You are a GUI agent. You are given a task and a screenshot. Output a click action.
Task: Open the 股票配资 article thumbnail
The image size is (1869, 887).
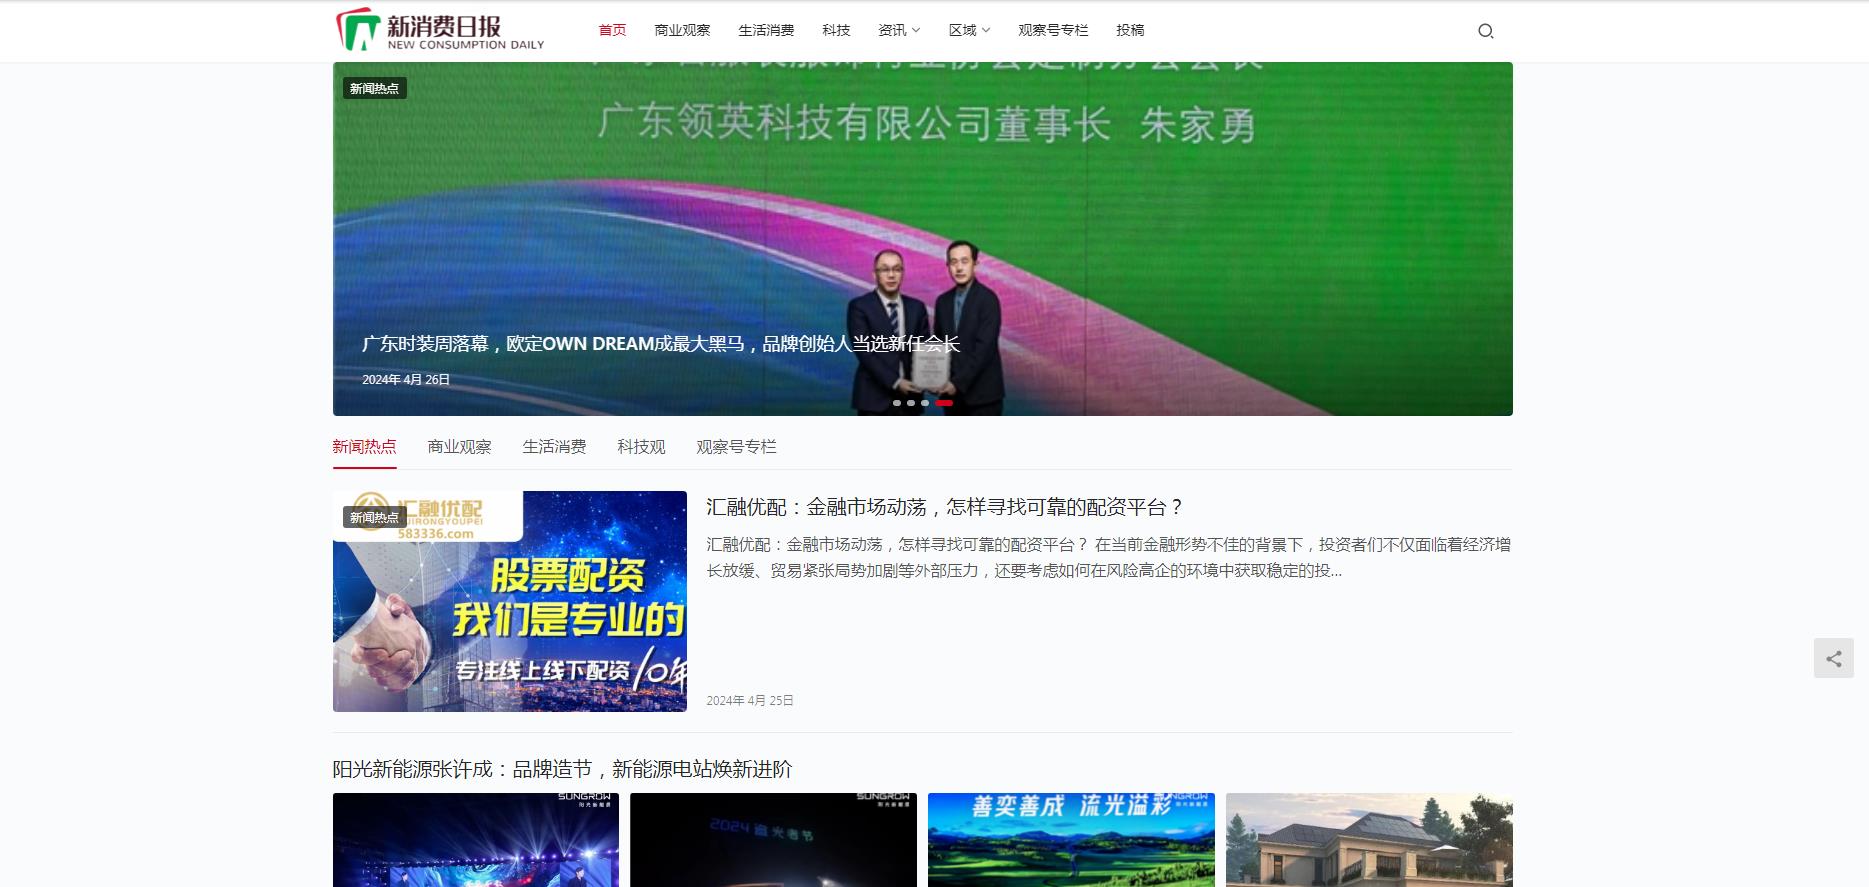pos(510,602)
